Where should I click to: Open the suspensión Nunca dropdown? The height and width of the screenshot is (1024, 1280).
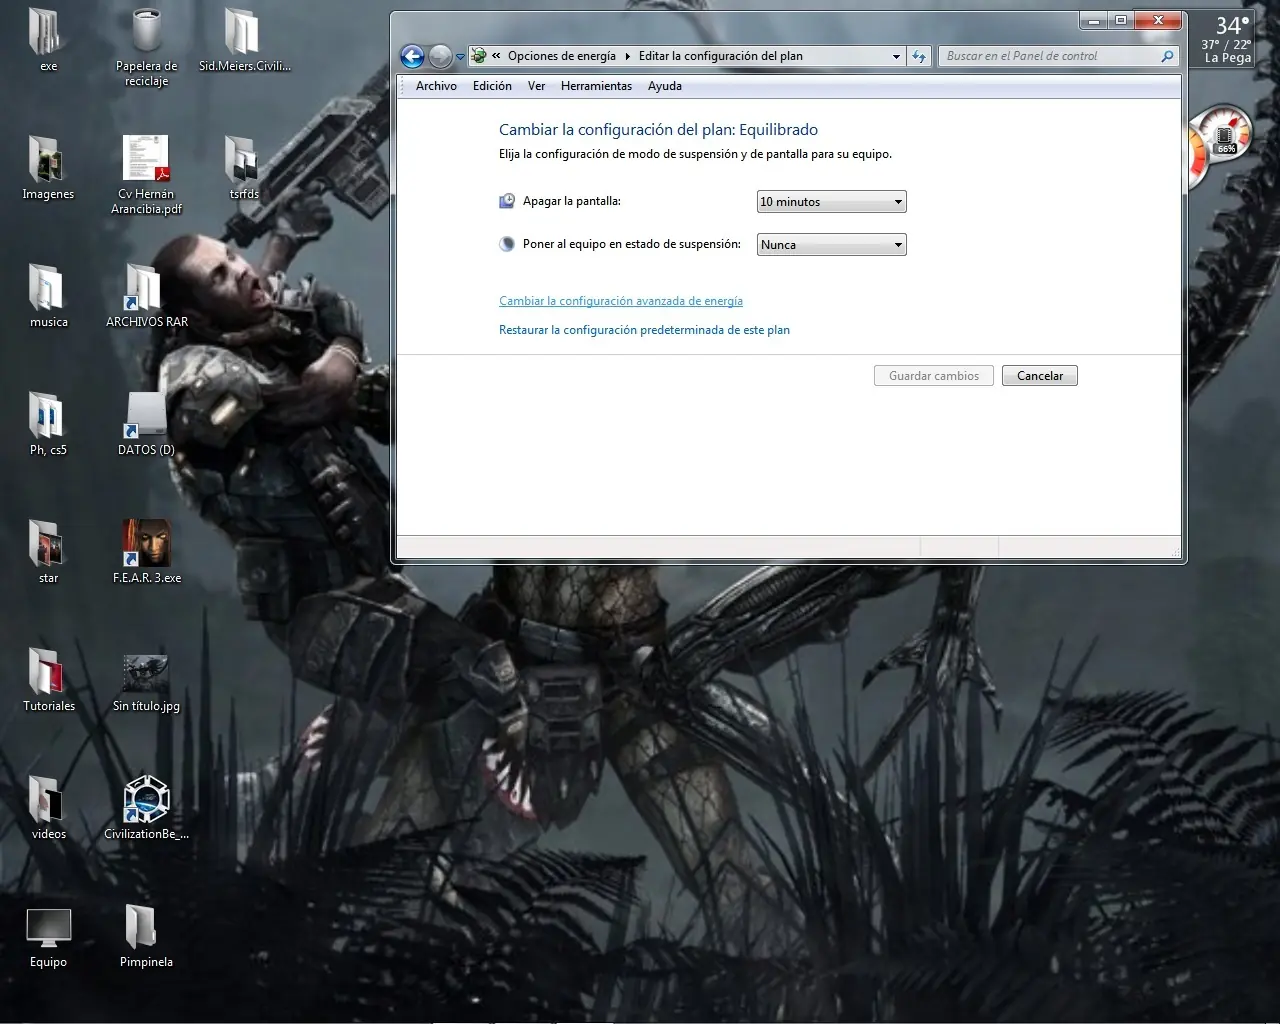point(831,245)
